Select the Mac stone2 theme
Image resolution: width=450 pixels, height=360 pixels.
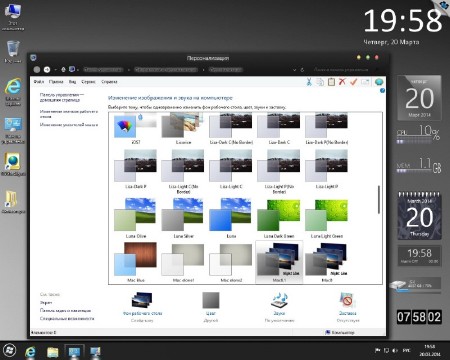pyautogui.click(x=231, y=262)
